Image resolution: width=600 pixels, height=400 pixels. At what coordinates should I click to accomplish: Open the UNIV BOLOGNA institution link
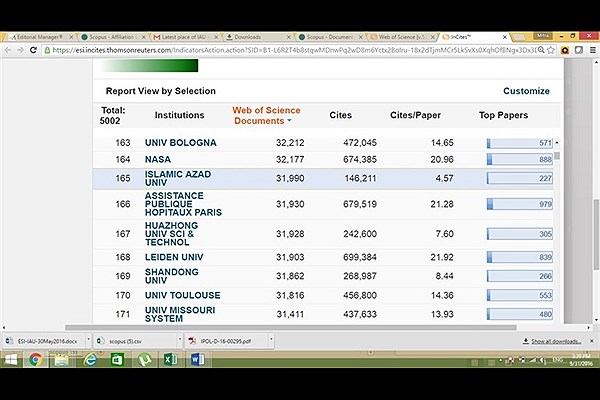[x=181, y=143]
